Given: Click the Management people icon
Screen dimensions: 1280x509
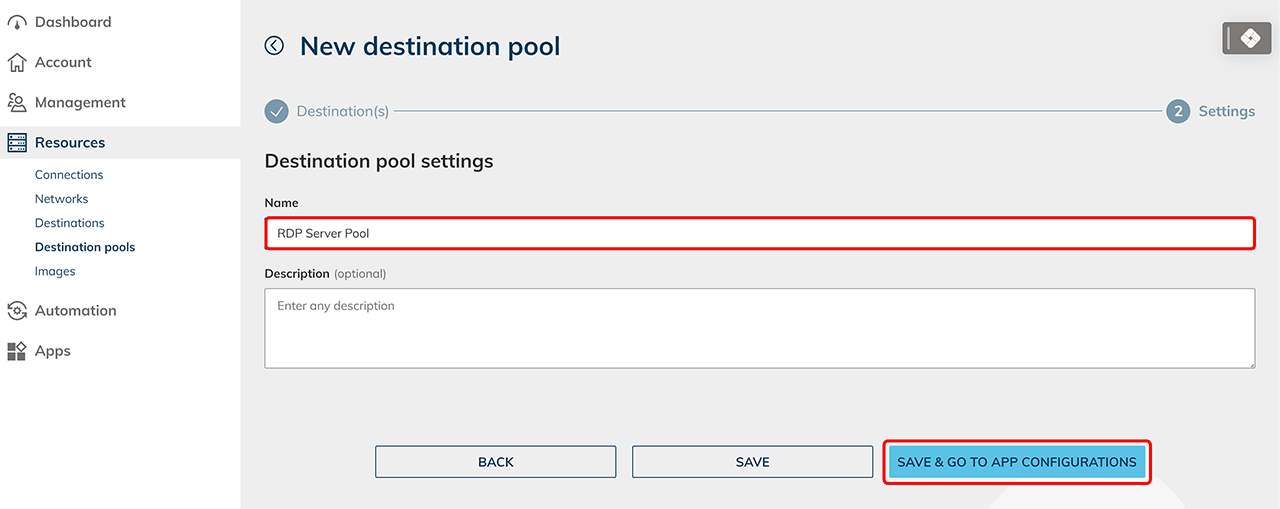Looking at the screenshot, I should pyautogui.click(x=17, y=103).
